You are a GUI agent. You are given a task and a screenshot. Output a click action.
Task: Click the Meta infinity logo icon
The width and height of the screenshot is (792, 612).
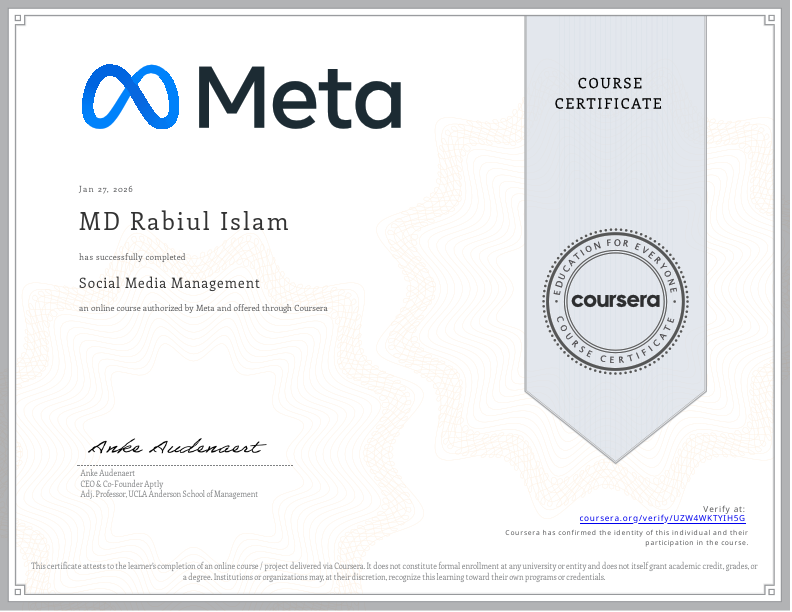click(130, 96)
